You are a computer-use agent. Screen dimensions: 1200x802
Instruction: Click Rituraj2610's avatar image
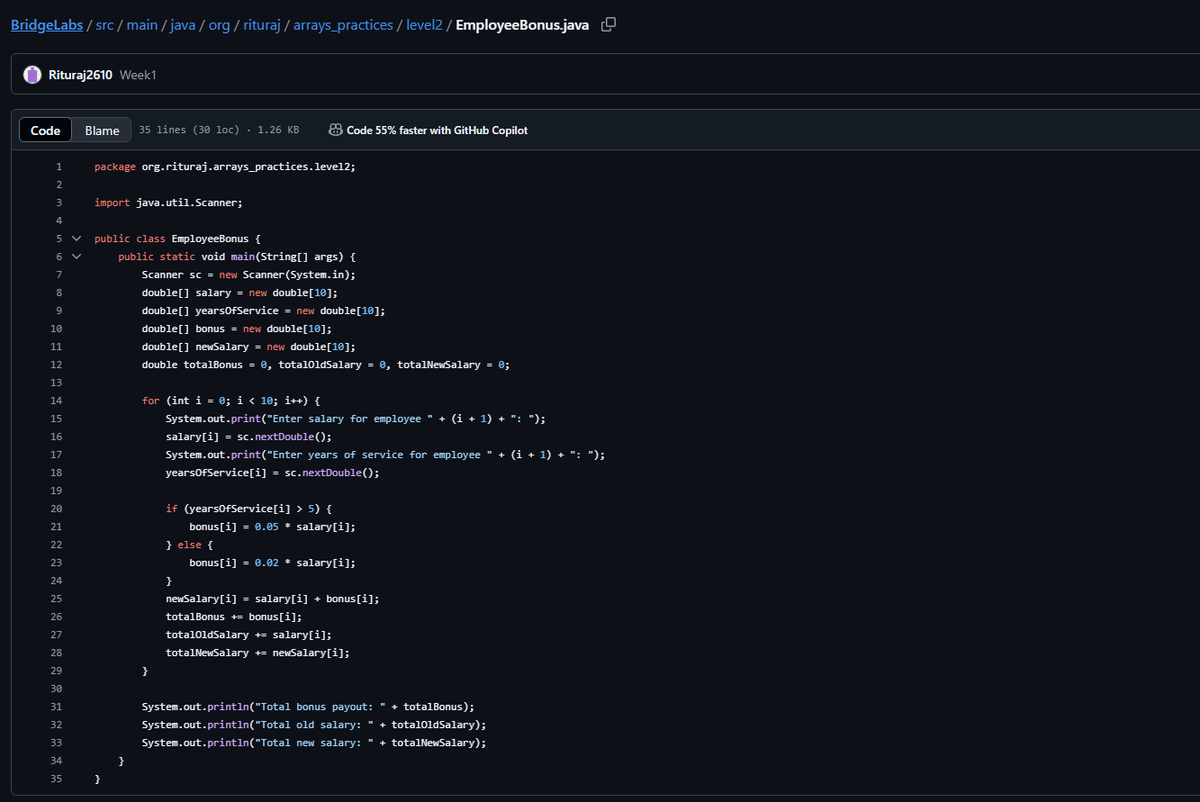32,75
